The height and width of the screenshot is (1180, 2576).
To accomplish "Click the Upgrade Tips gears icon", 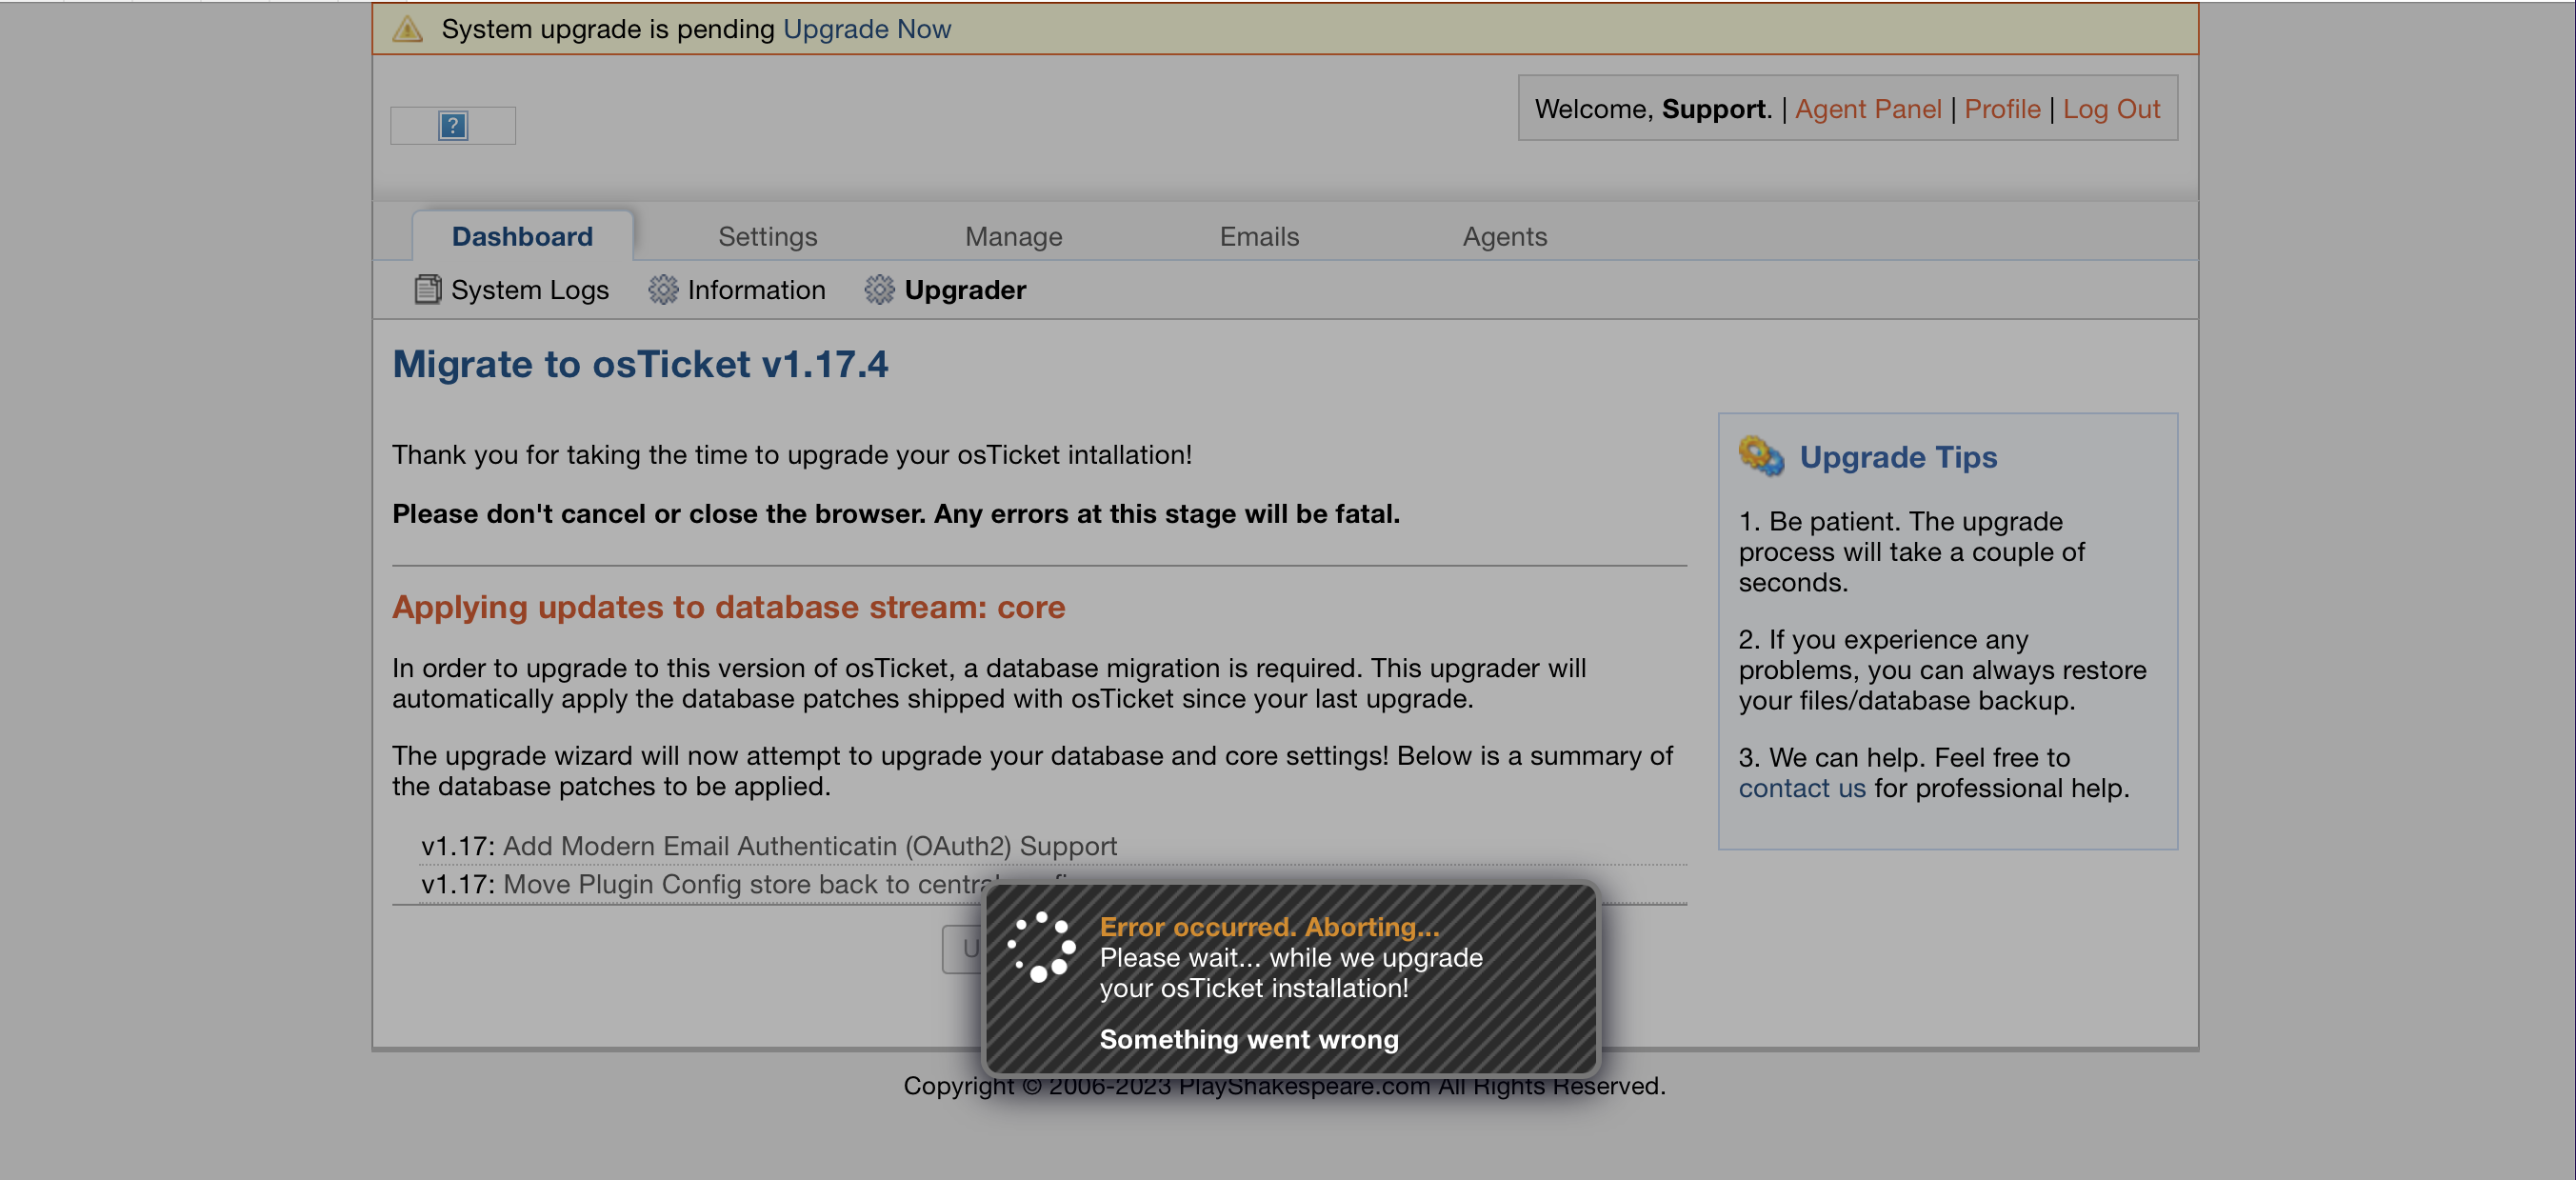I will [1760, 456].
